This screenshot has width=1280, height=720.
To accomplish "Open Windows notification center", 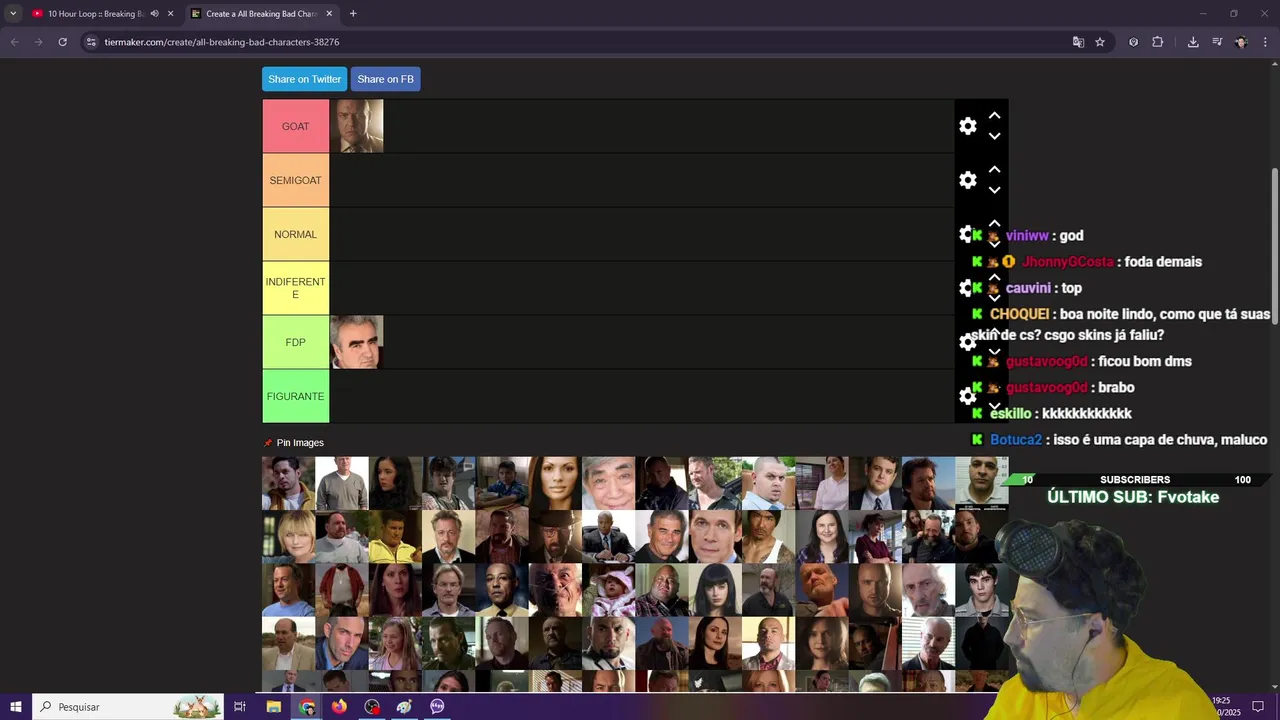I will [1258, 707].
